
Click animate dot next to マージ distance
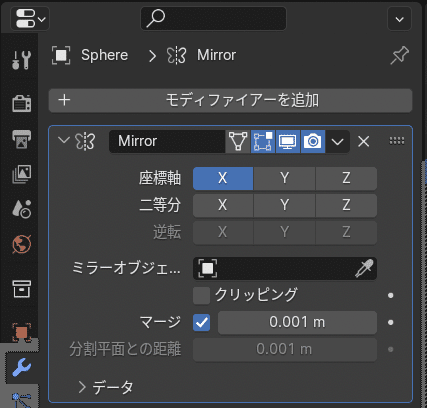391,322
